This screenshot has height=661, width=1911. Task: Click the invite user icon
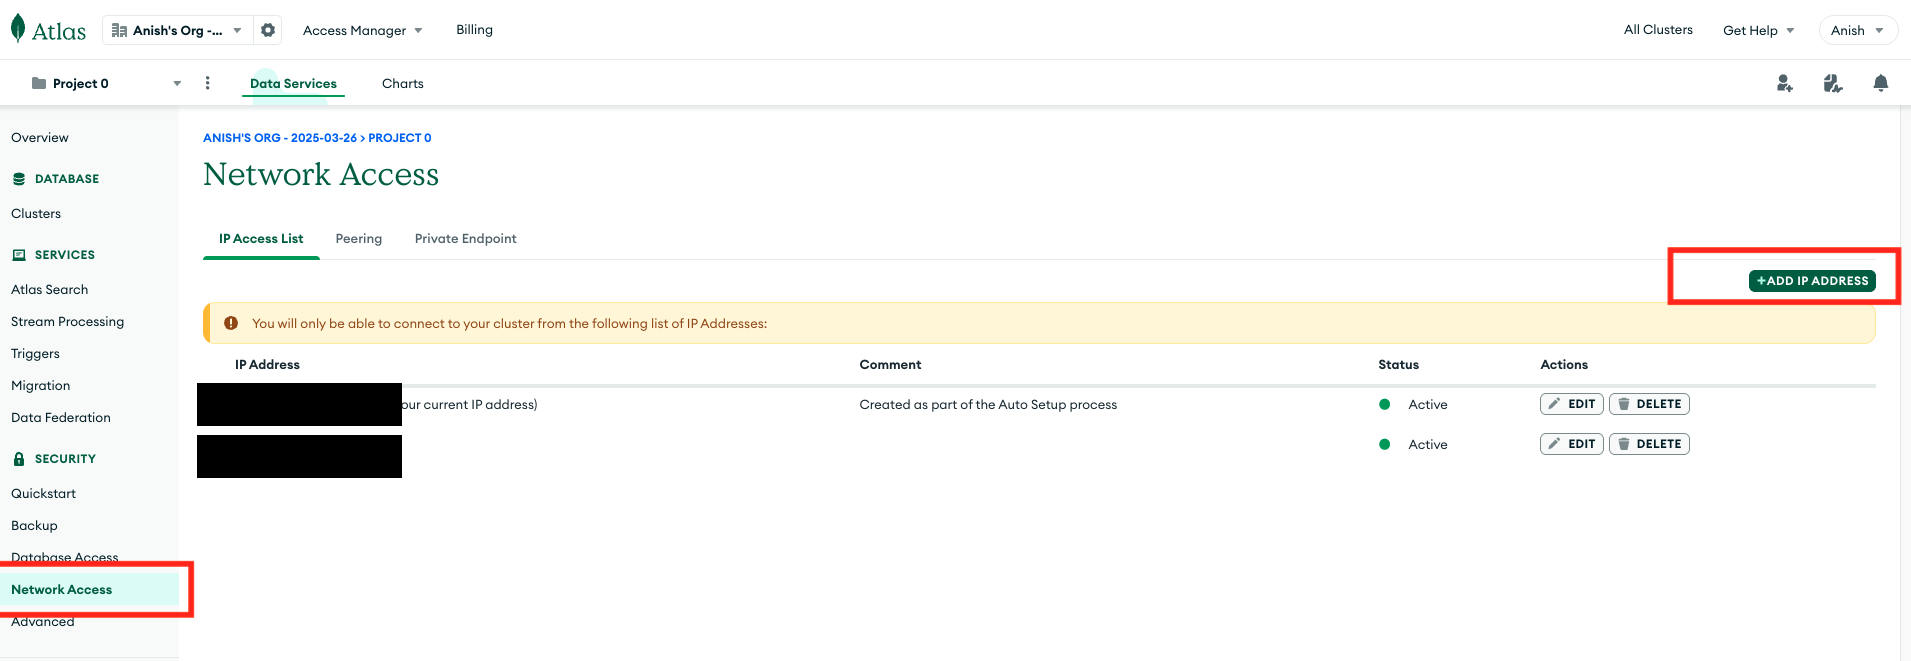[1784, 83]
